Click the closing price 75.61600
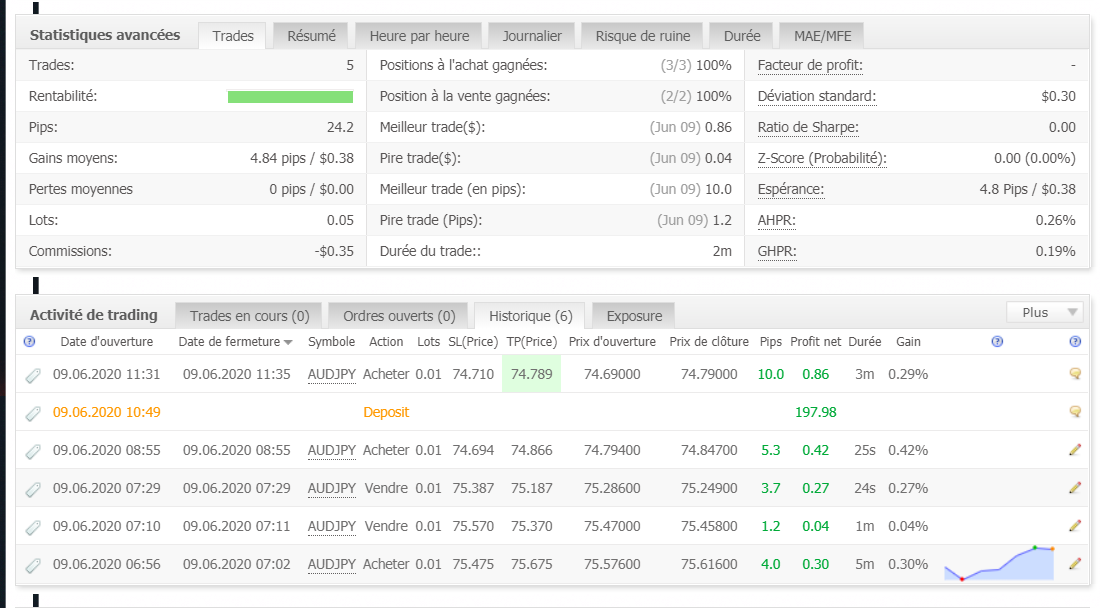Screen dimensions: 1100x608 pyautogui.click(x=709, y=564)
